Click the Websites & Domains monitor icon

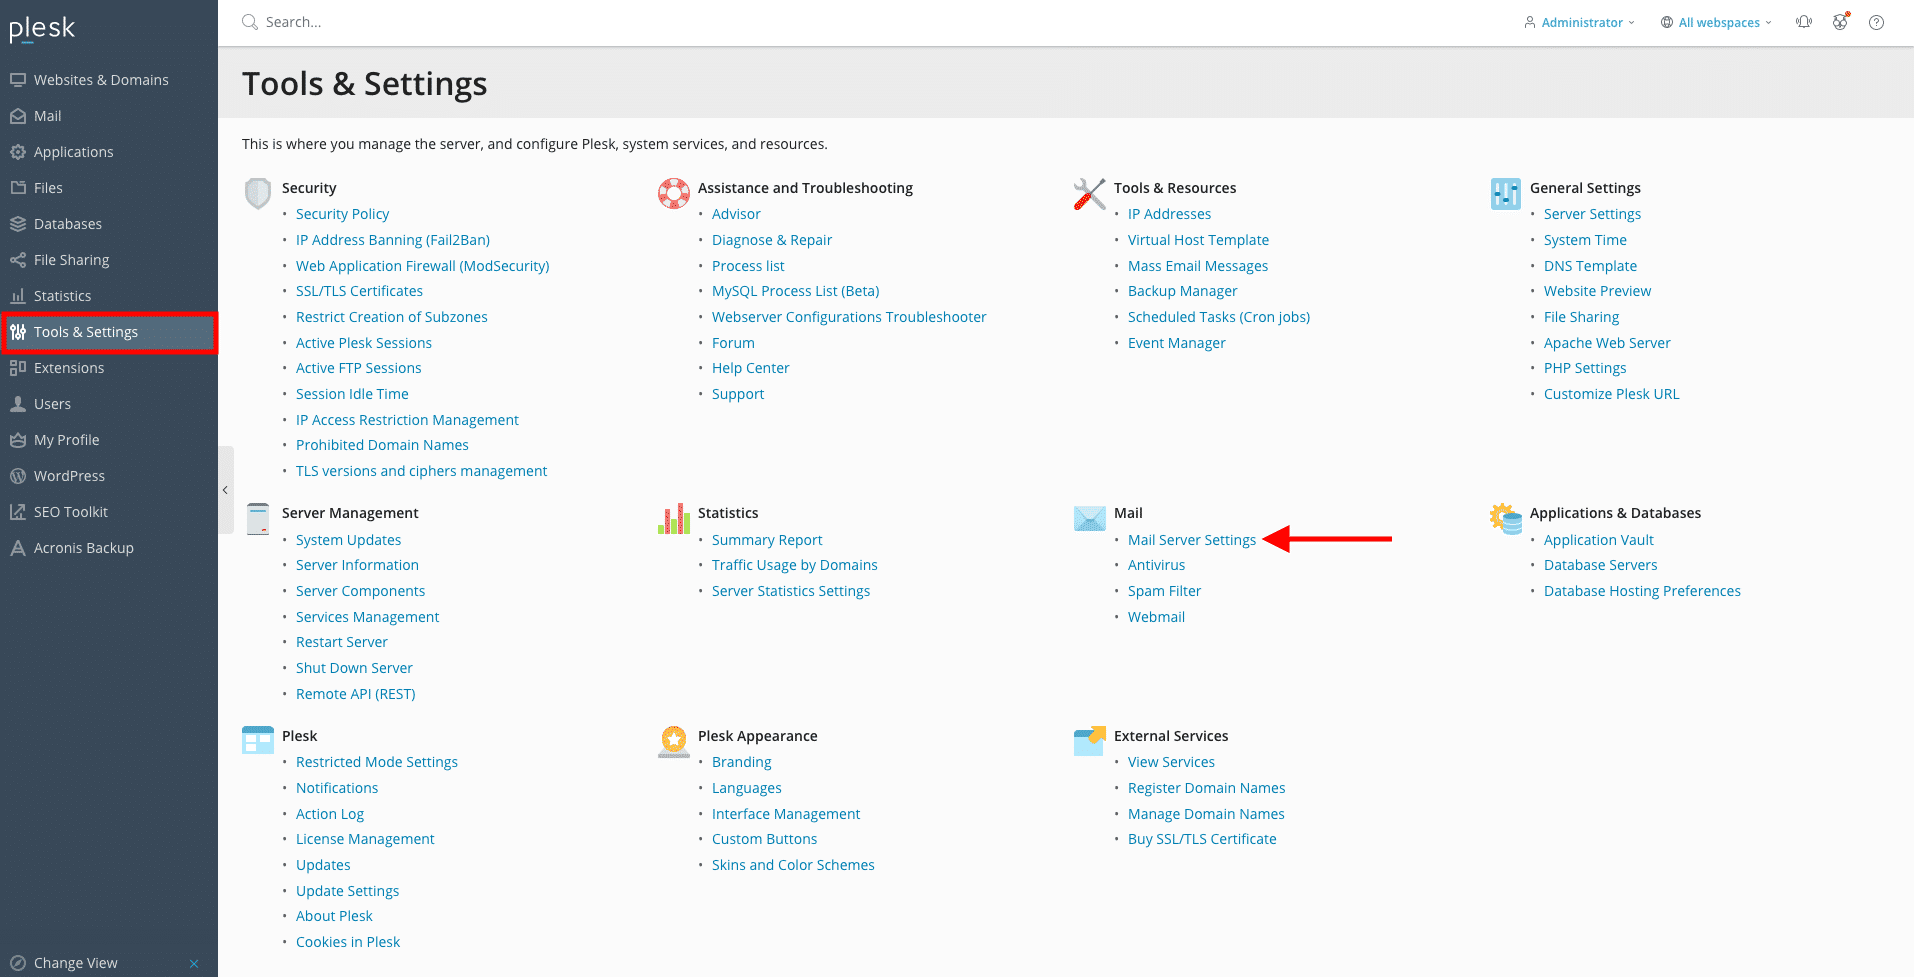pyautogui.click(x=18, y=80)
